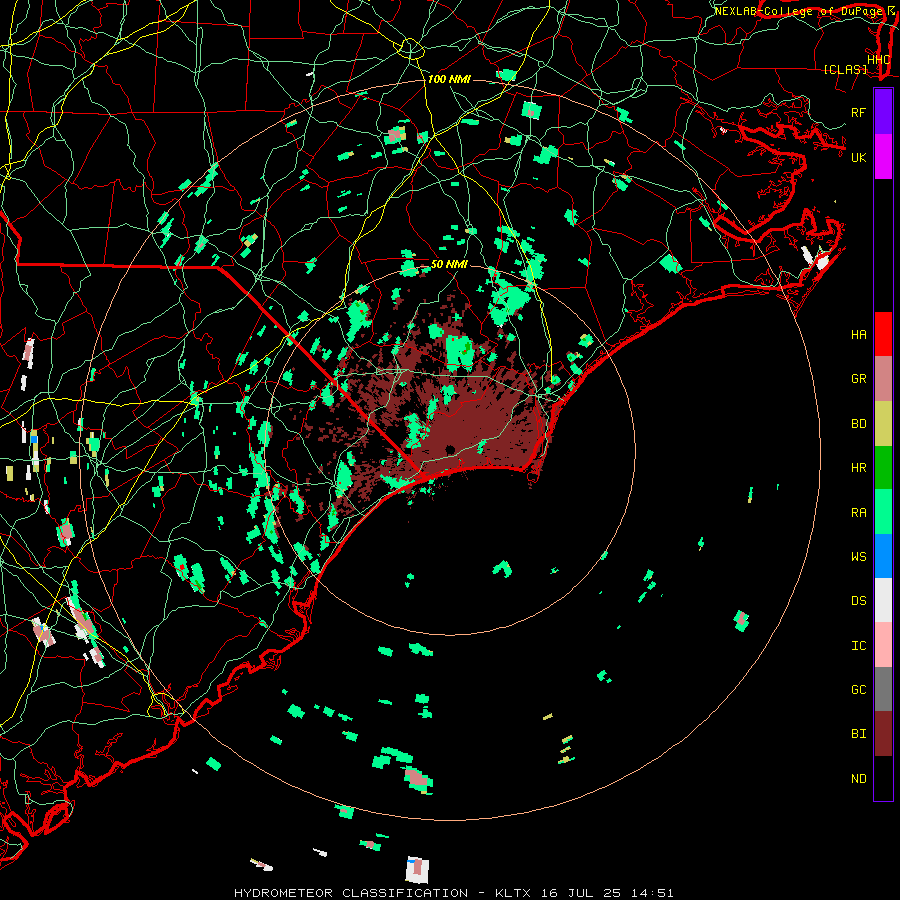Choose the gray GC legend swatch
Image resolution: width=900 pixels, height=900 pixels.
(883, 689)
